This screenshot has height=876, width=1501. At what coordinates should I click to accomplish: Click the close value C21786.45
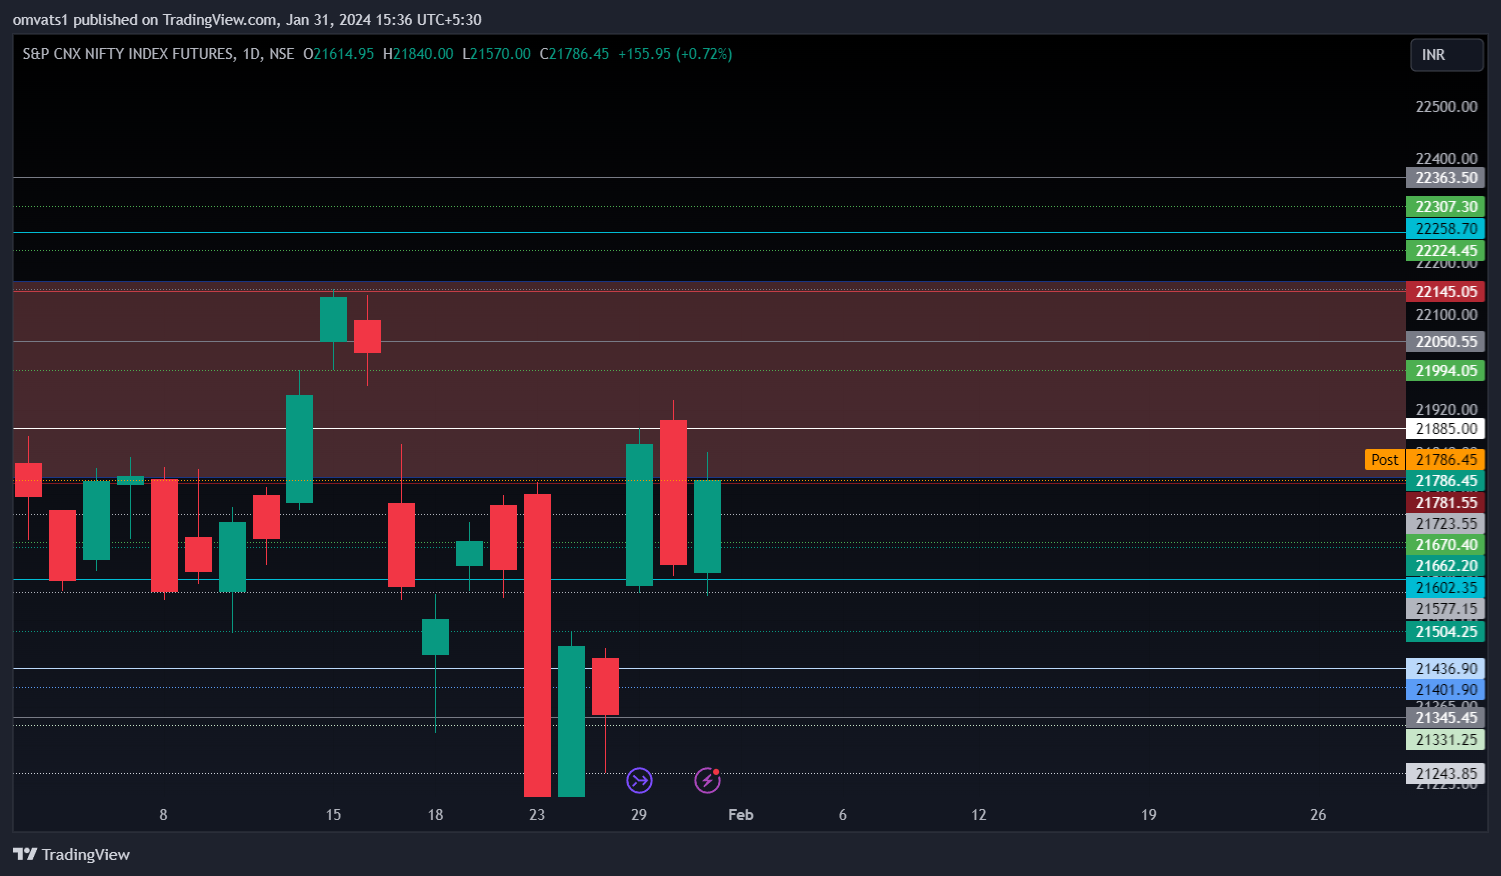[x=575, y=54]
